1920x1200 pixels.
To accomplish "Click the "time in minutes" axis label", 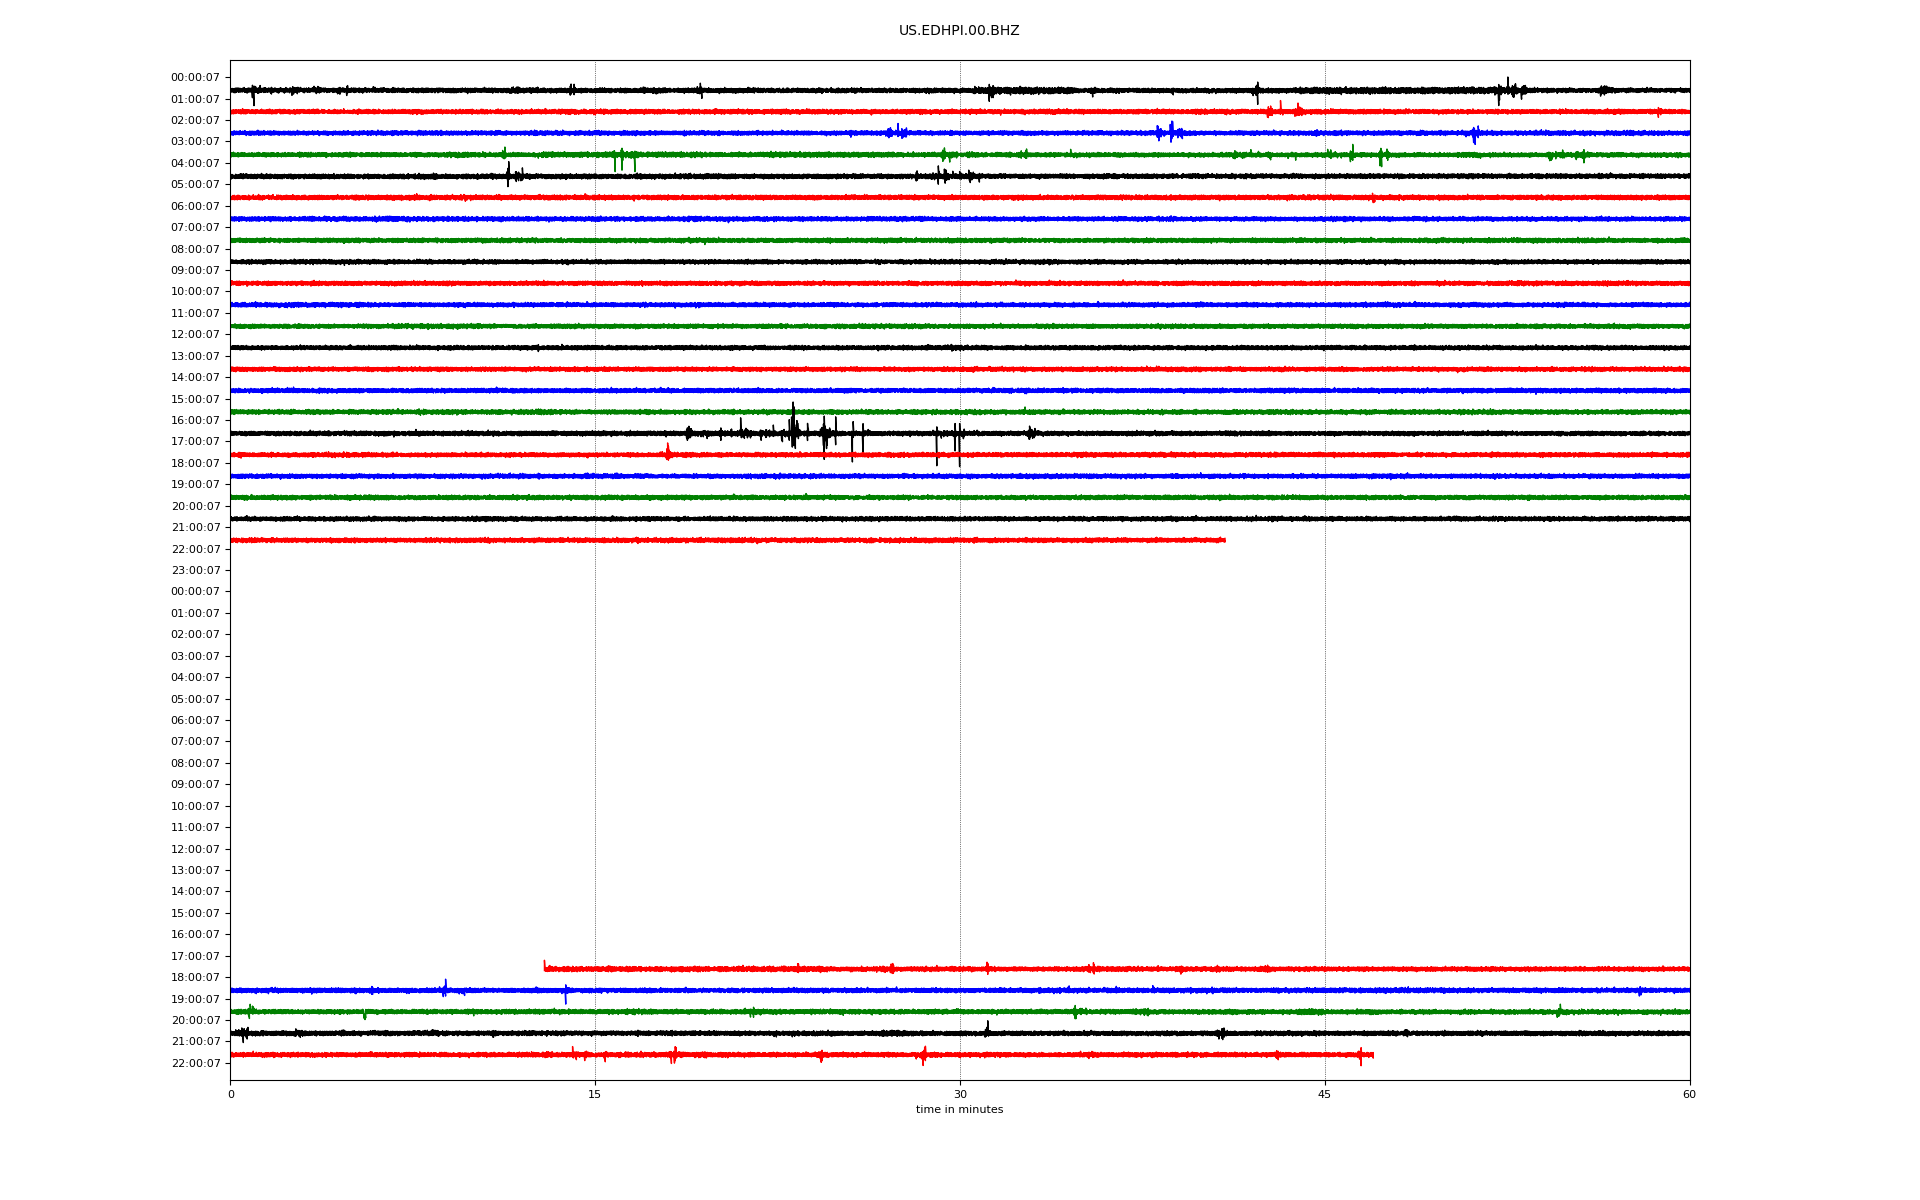I will (959, 1110).
